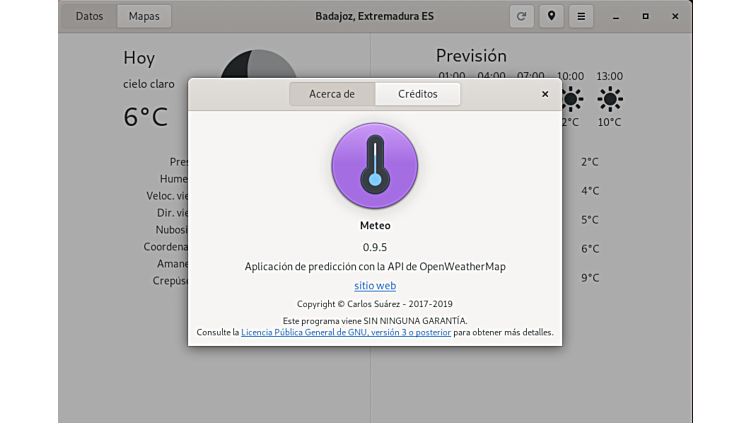
Task: Minimize the Meteo window
Action: [615, 16]
